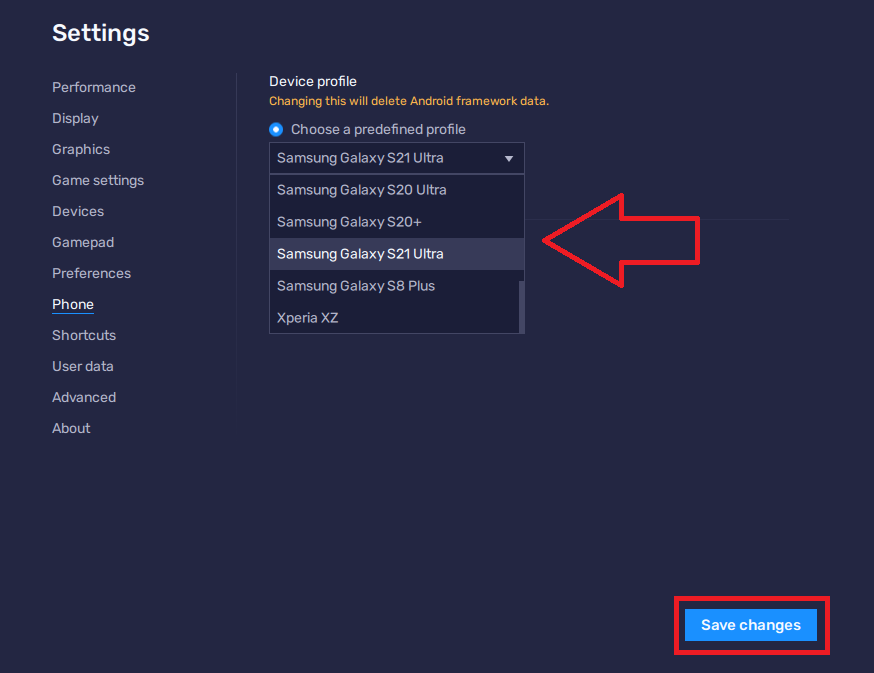Screen dimensions: 874x673
Task: Open Shortcuts settings
Action: [x=84, y=335]
